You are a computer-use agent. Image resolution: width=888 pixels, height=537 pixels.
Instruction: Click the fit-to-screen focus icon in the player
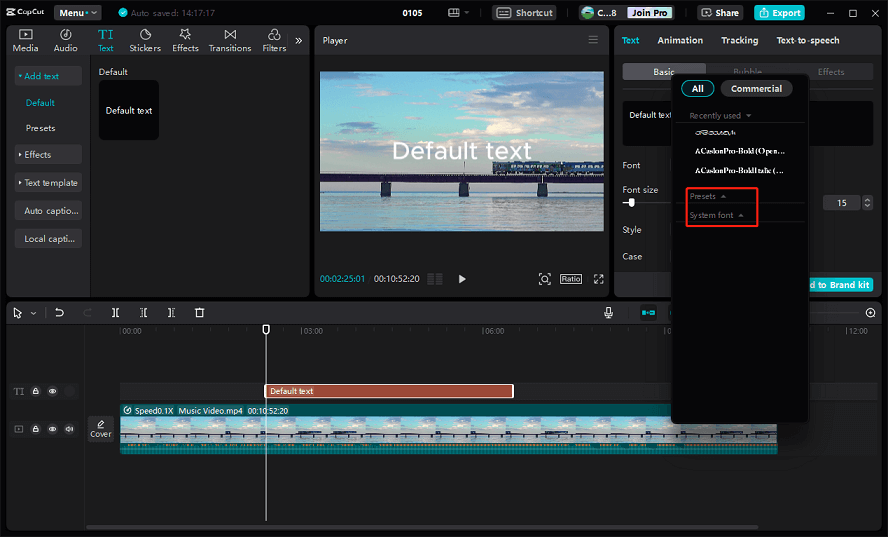pos(544,279)
